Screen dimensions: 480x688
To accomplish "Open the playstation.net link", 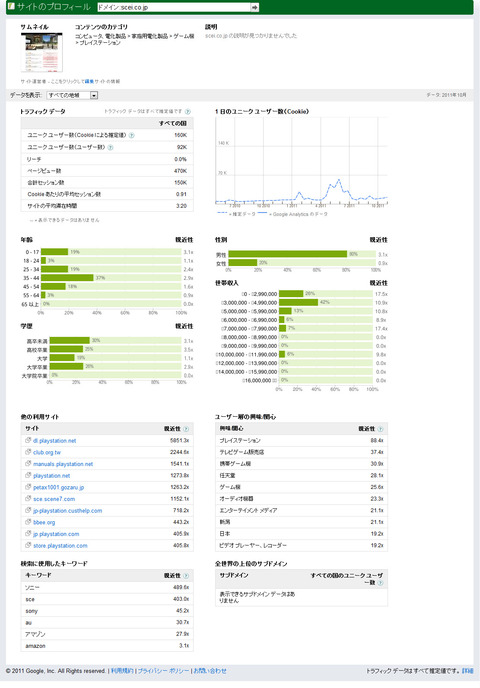I will (x=52, y=476).
